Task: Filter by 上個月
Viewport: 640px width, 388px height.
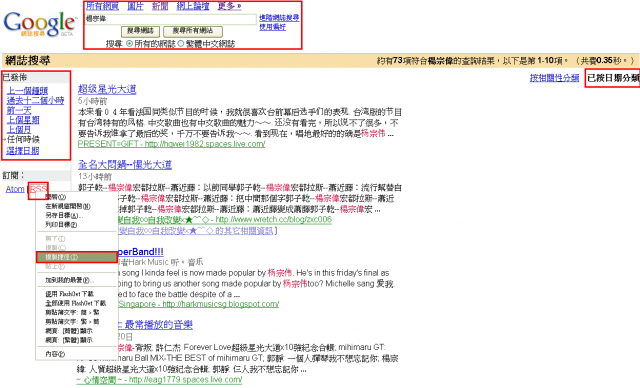Action: pos(19,130)
